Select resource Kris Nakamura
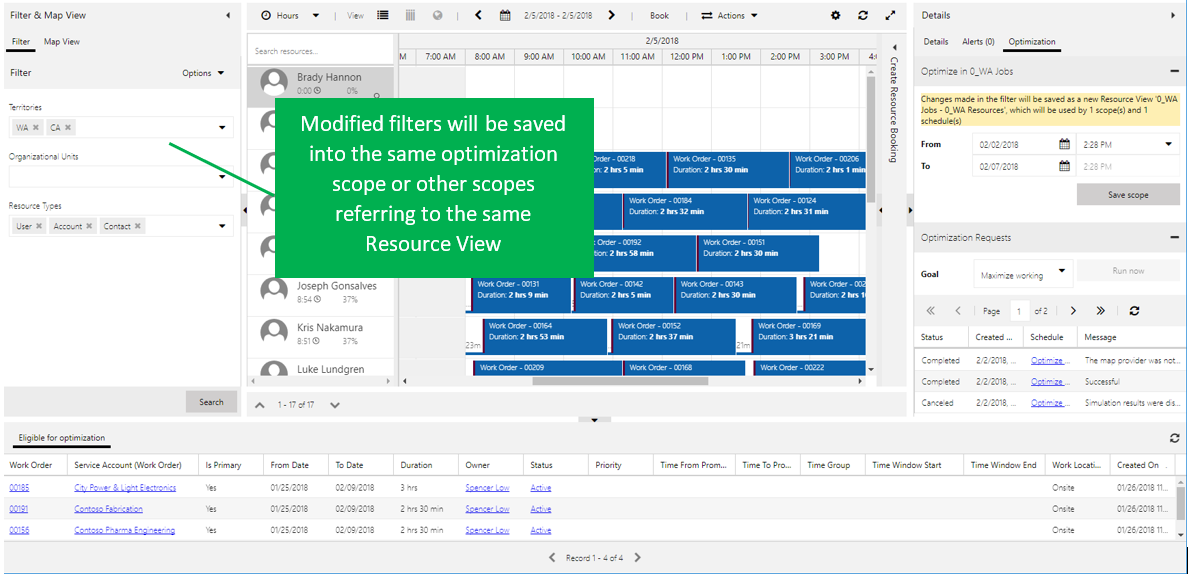The width and height of the screenshot is (1190, 578). (320, 335)
